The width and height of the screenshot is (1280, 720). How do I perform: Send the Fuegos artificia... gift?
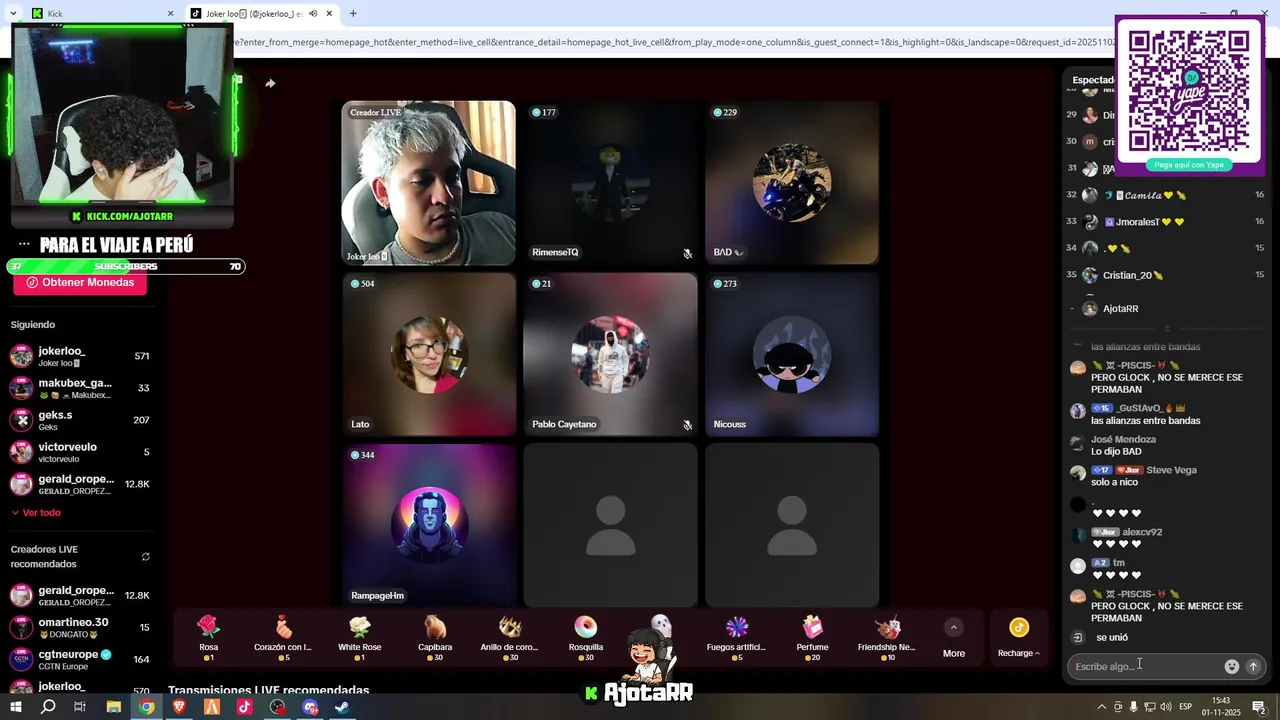(737, 638)
